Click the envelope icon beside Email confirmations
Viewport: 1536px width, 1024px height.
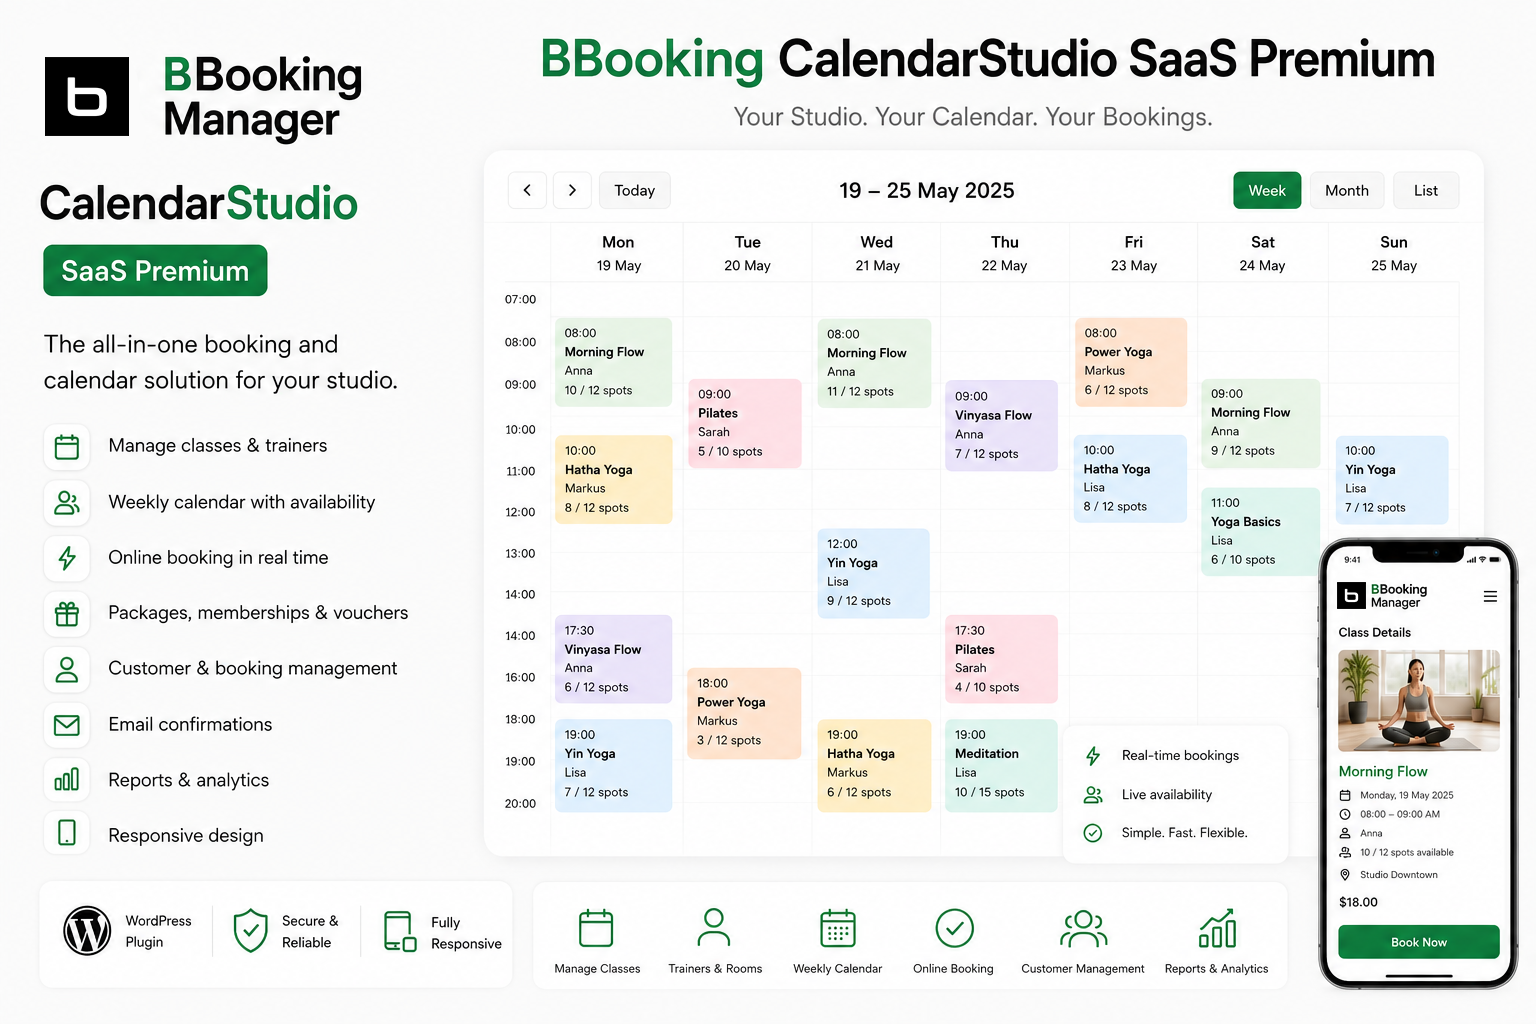coord(67,725)
